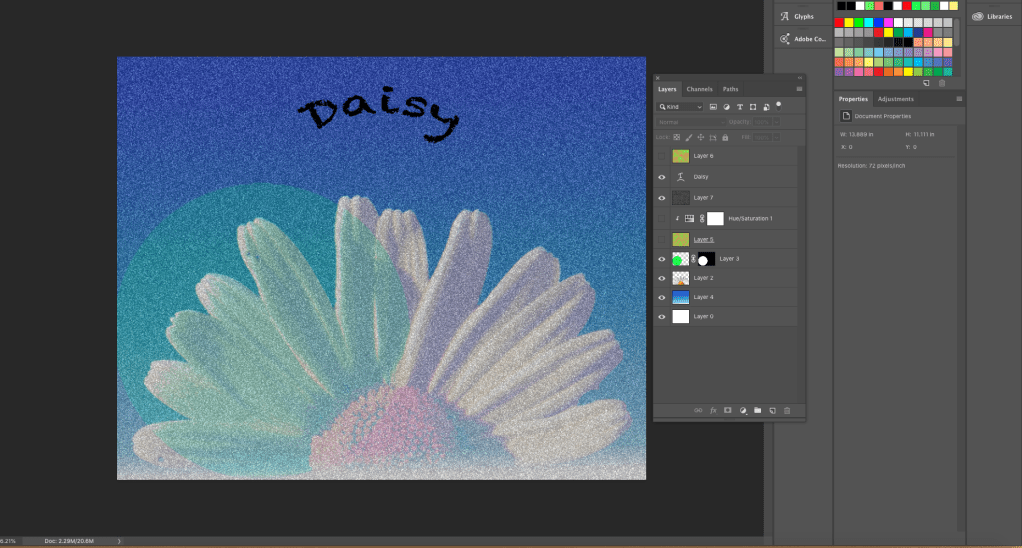Create a new group folder

(757, 410)
